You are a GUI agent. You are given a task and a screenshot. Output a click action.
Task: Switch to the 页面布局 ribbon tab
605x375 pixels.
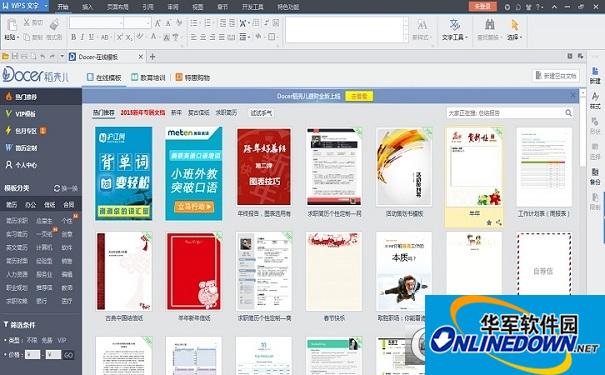[117, 7]
